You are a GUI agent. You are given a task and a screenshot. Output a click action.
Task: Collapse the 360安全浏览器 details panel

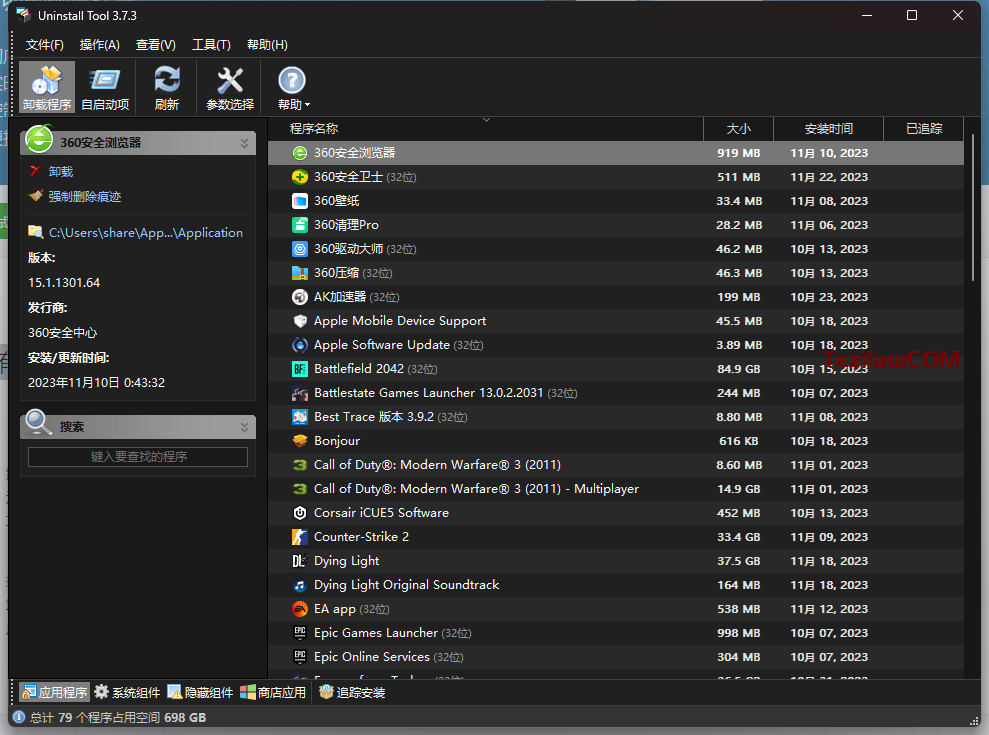[244, 143]
